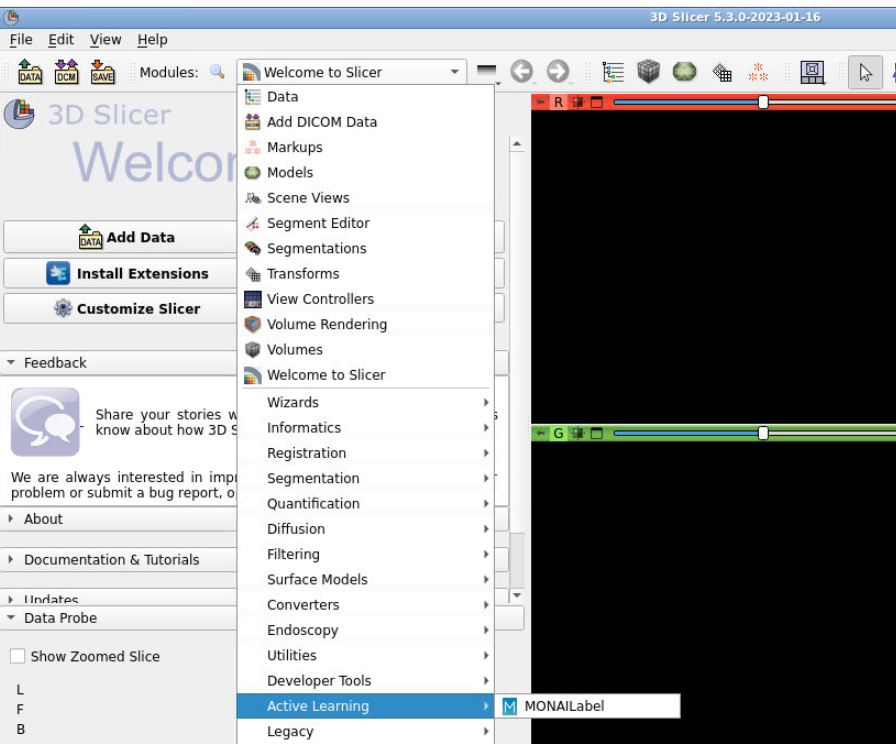Screen dimensions: 896x744
Task: Open the Registration submenu
Action: point(305,452)
